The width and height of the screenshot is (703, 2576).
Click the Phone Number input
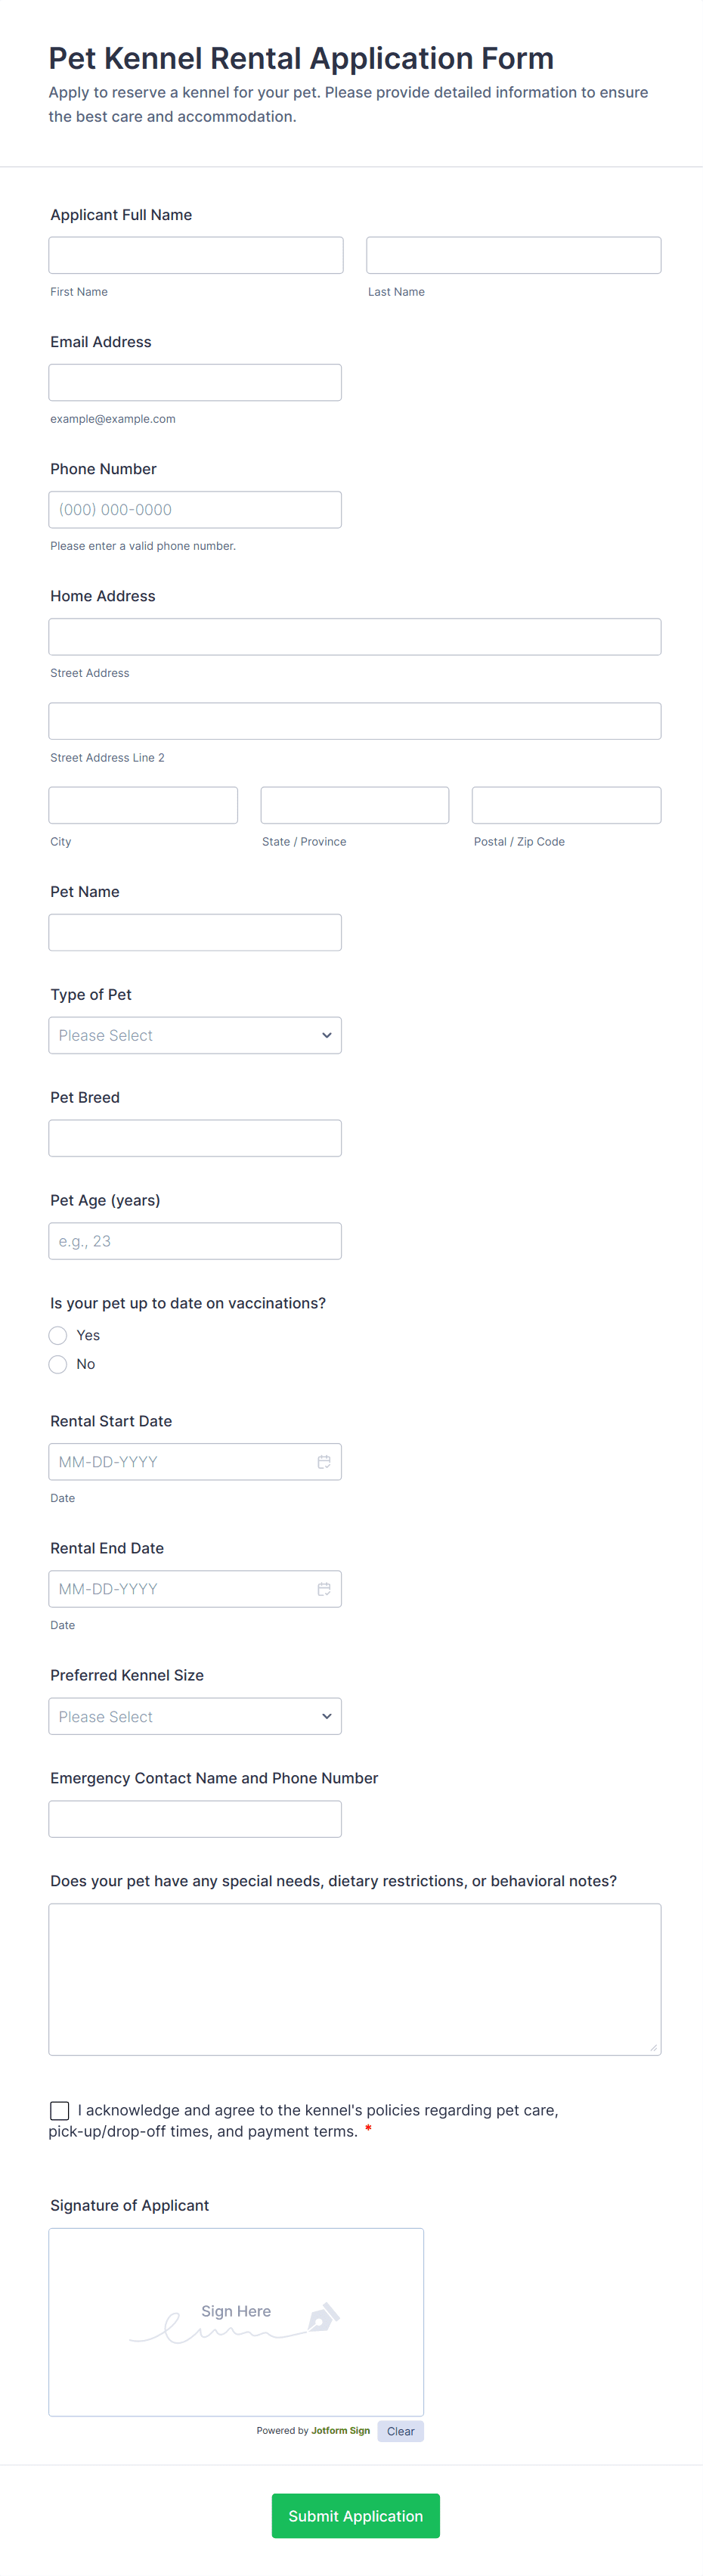tap(195, 509)
